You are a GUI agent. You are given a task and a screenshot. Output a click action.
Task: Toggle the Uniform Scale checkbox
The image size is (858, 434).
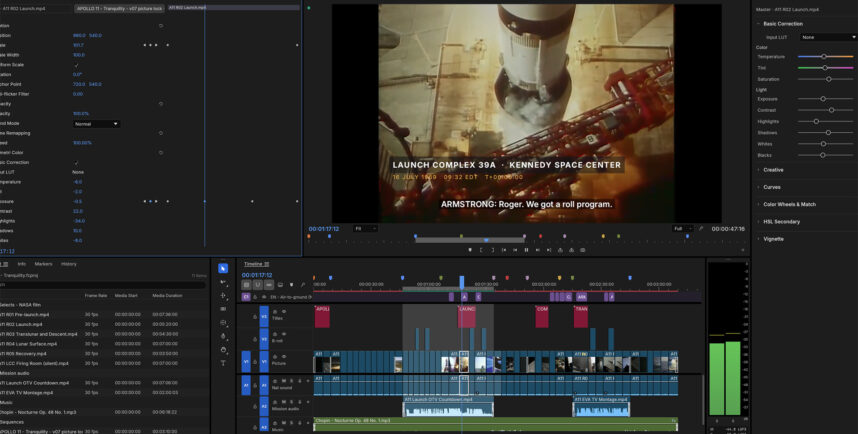(x=76, y=65)
